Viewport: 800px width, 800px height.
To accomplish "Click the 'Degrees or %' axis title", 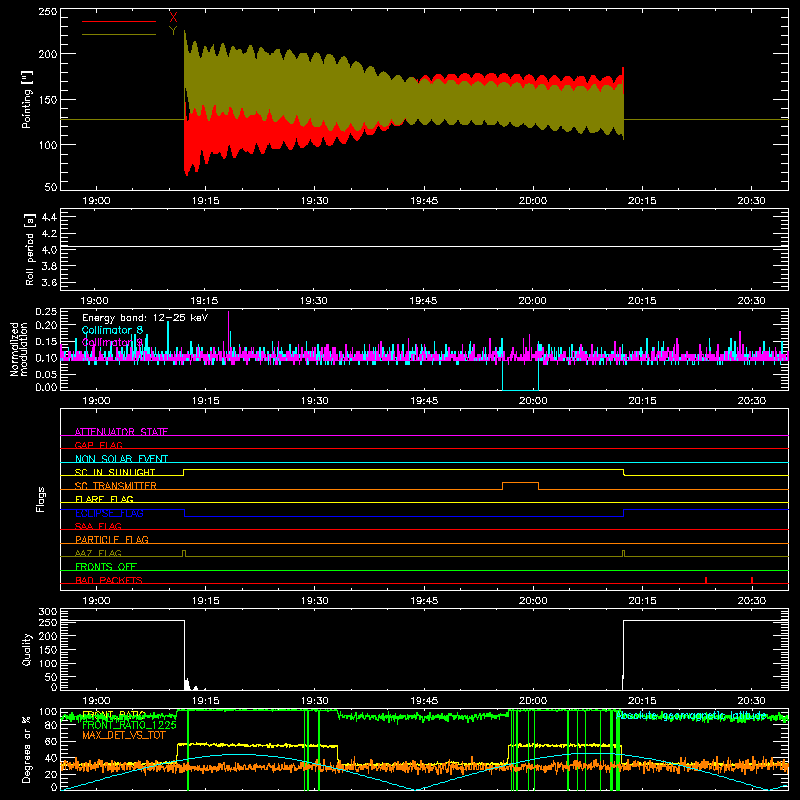I will click(26, 749).
